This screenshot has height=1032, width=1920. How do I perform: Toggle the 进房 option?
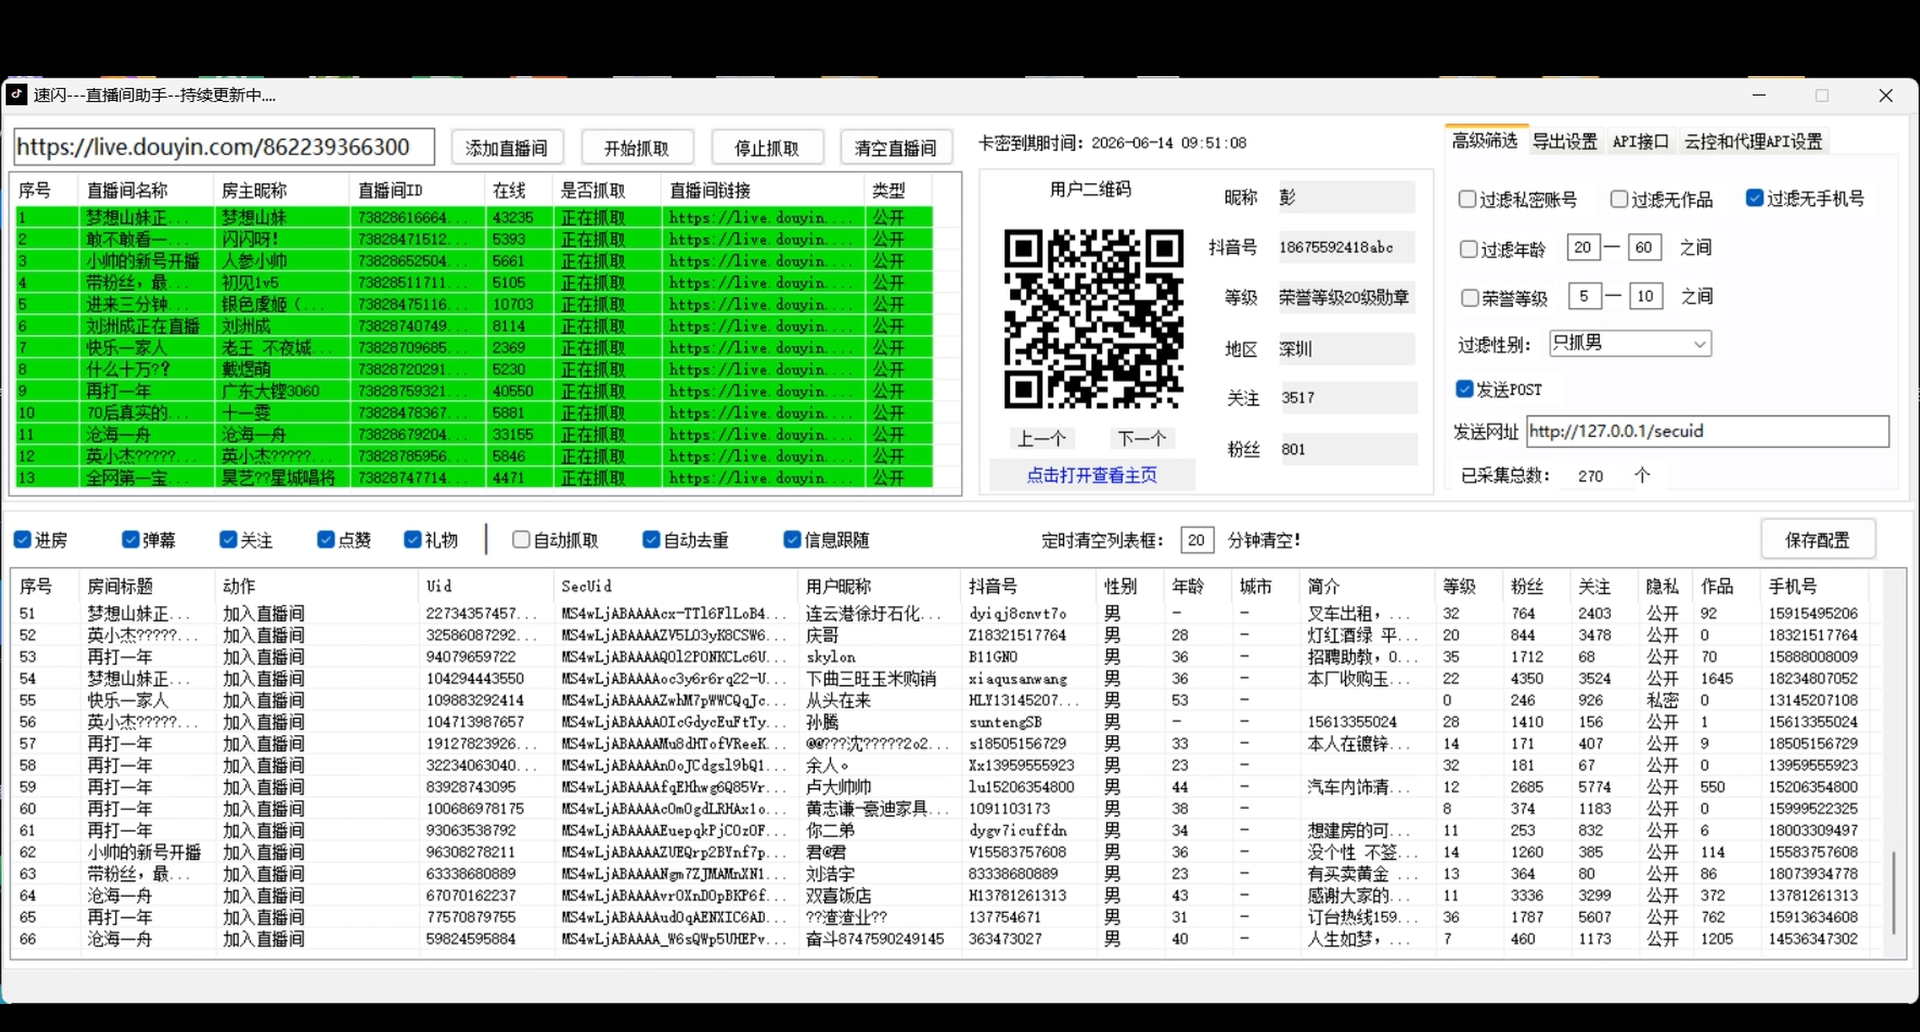click(22, 539)
